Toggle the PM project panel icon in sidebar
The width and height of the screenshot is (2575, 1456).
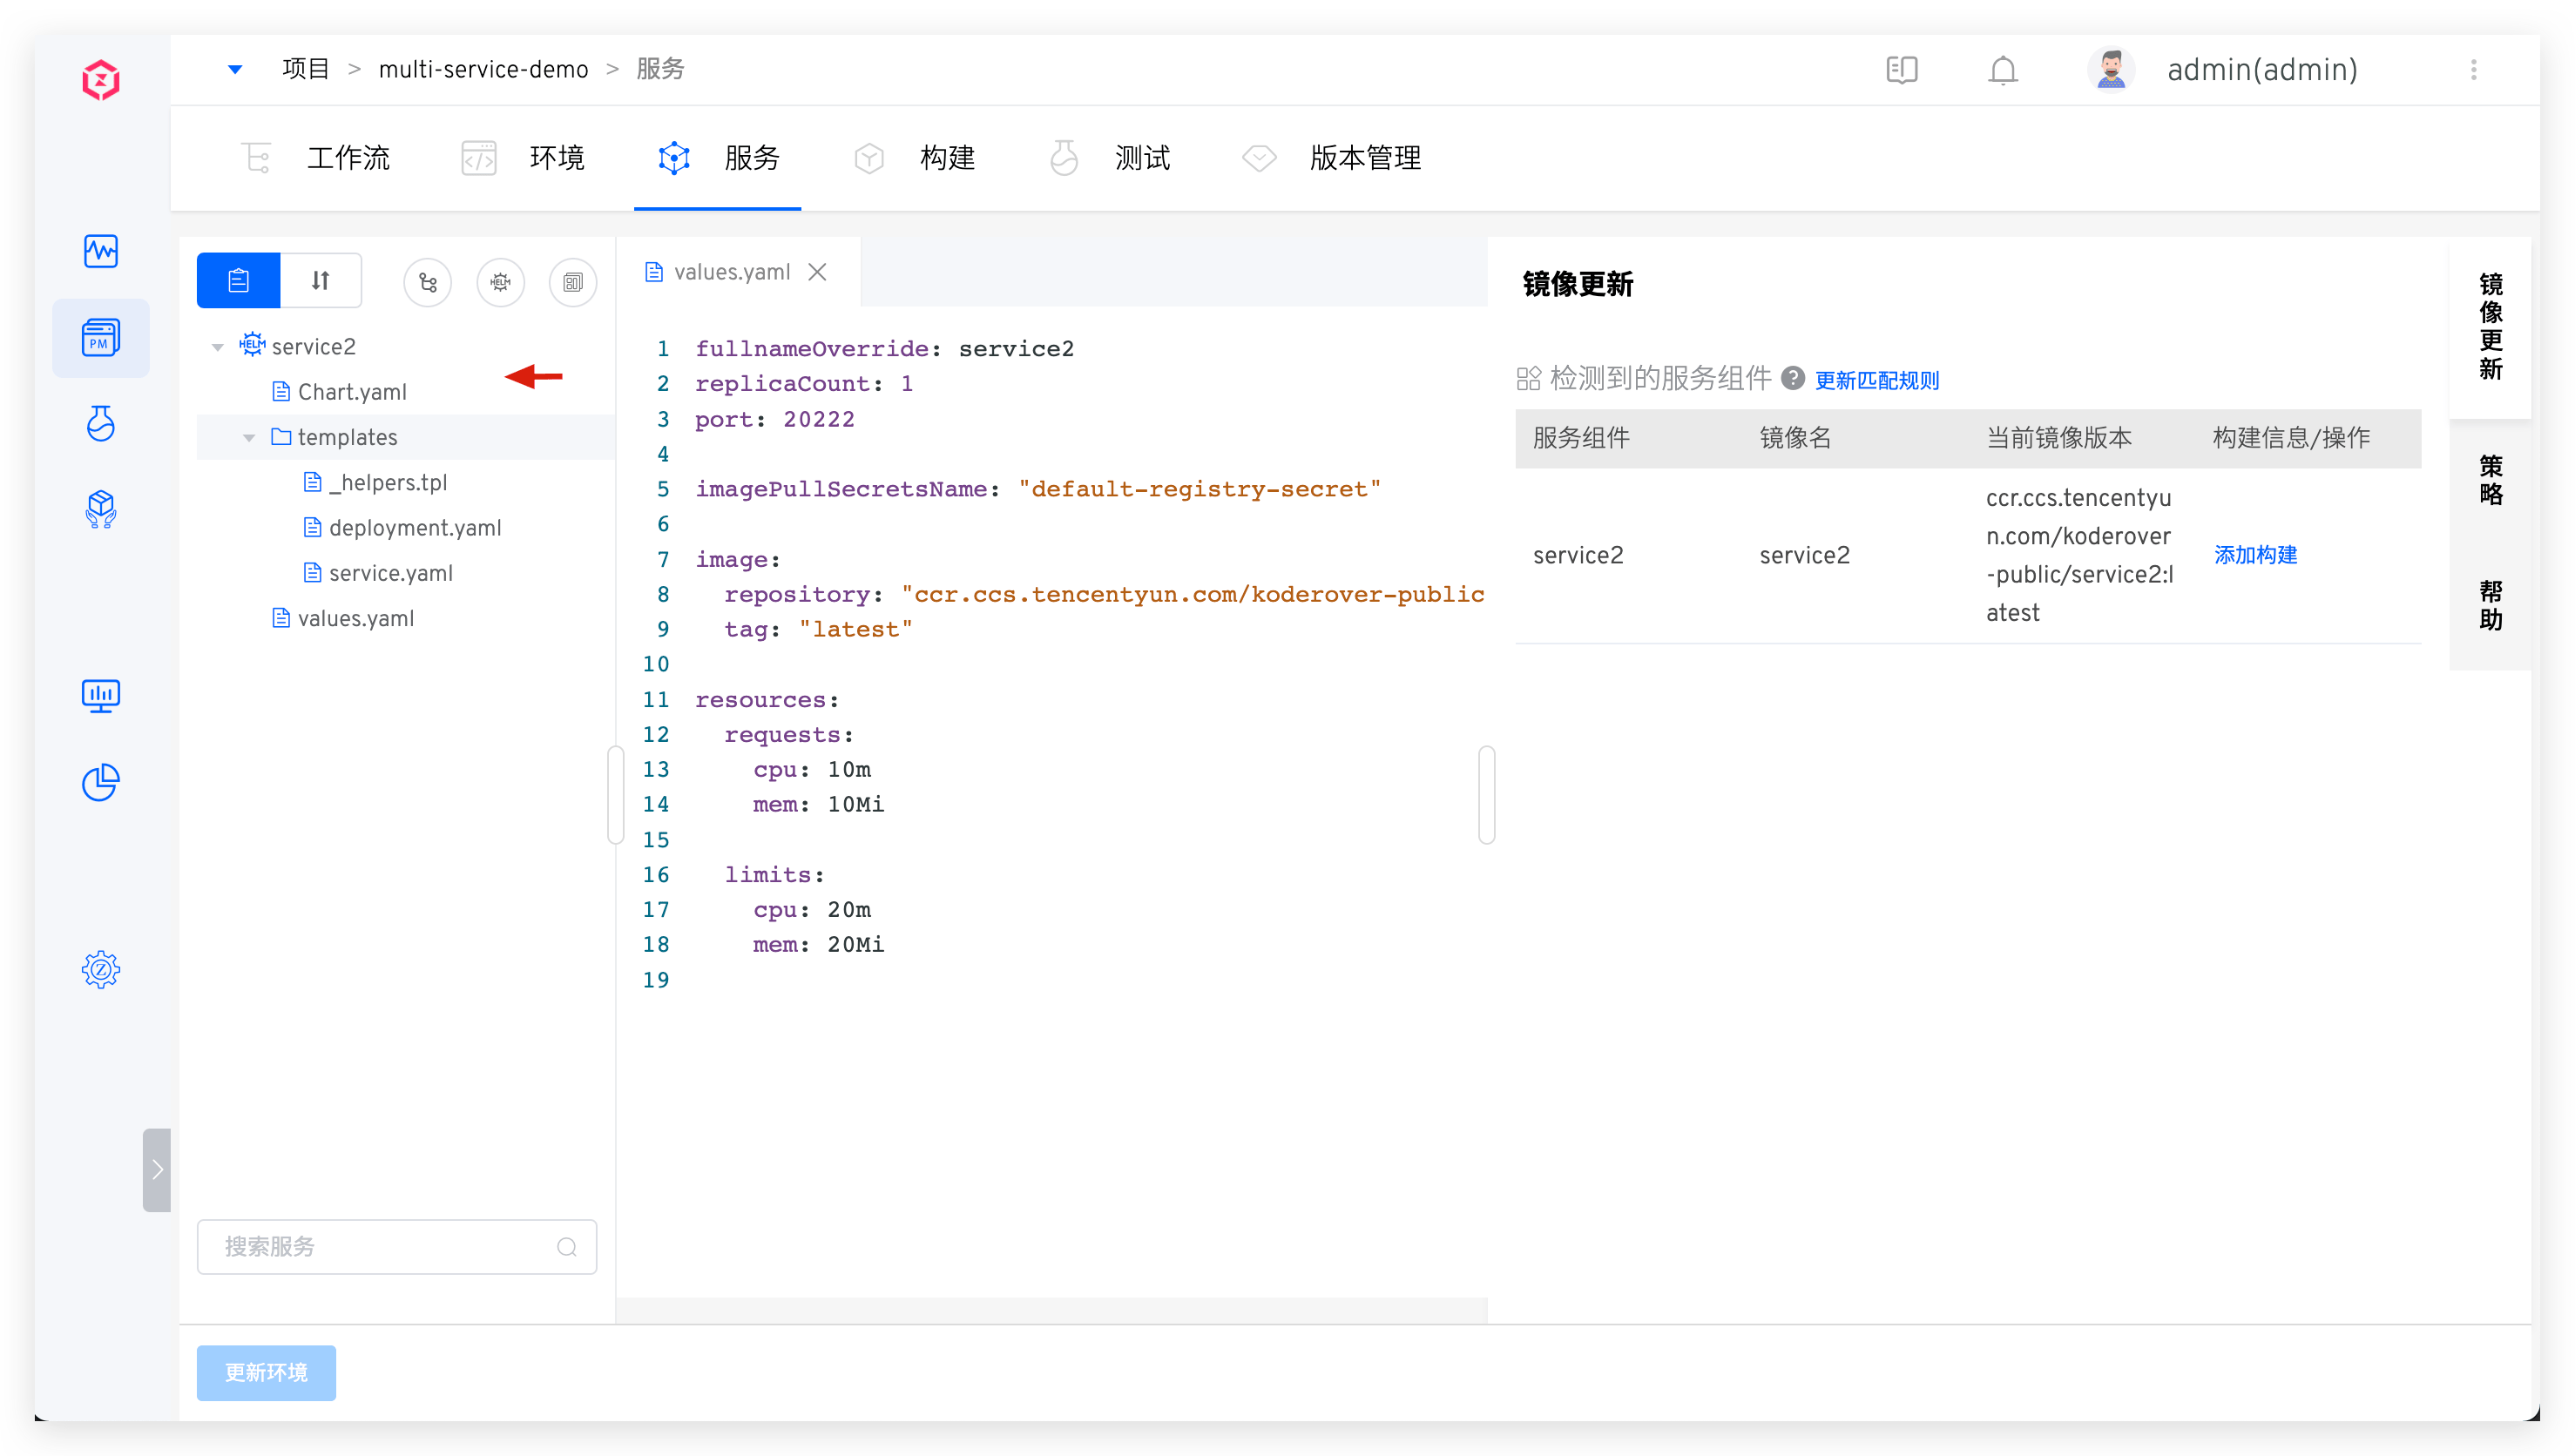click(101, 337)
